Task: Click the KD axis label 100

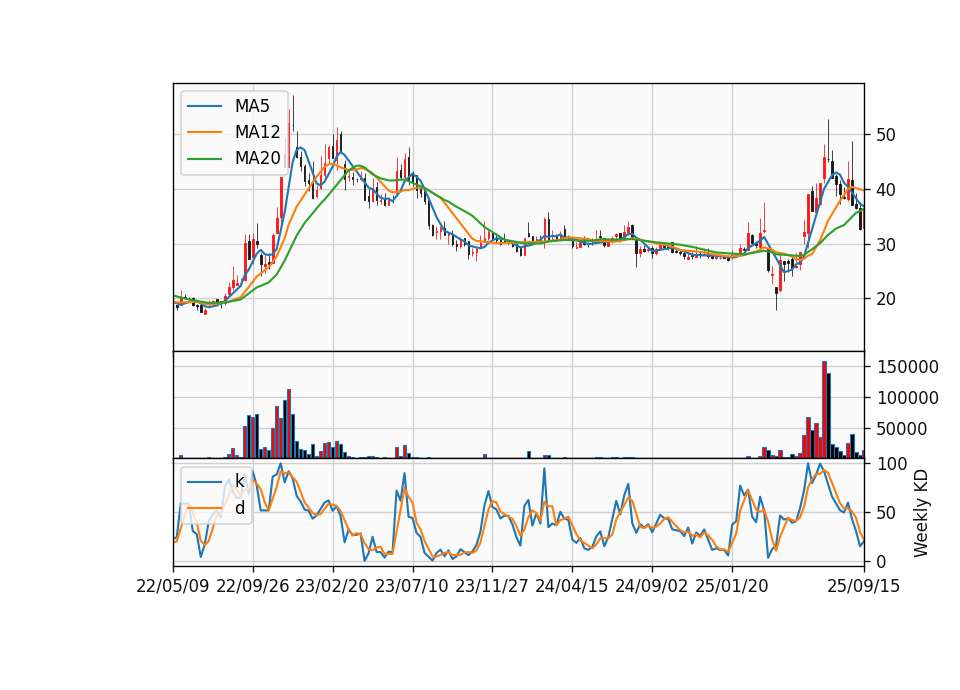Action: [x=892, y=464]
